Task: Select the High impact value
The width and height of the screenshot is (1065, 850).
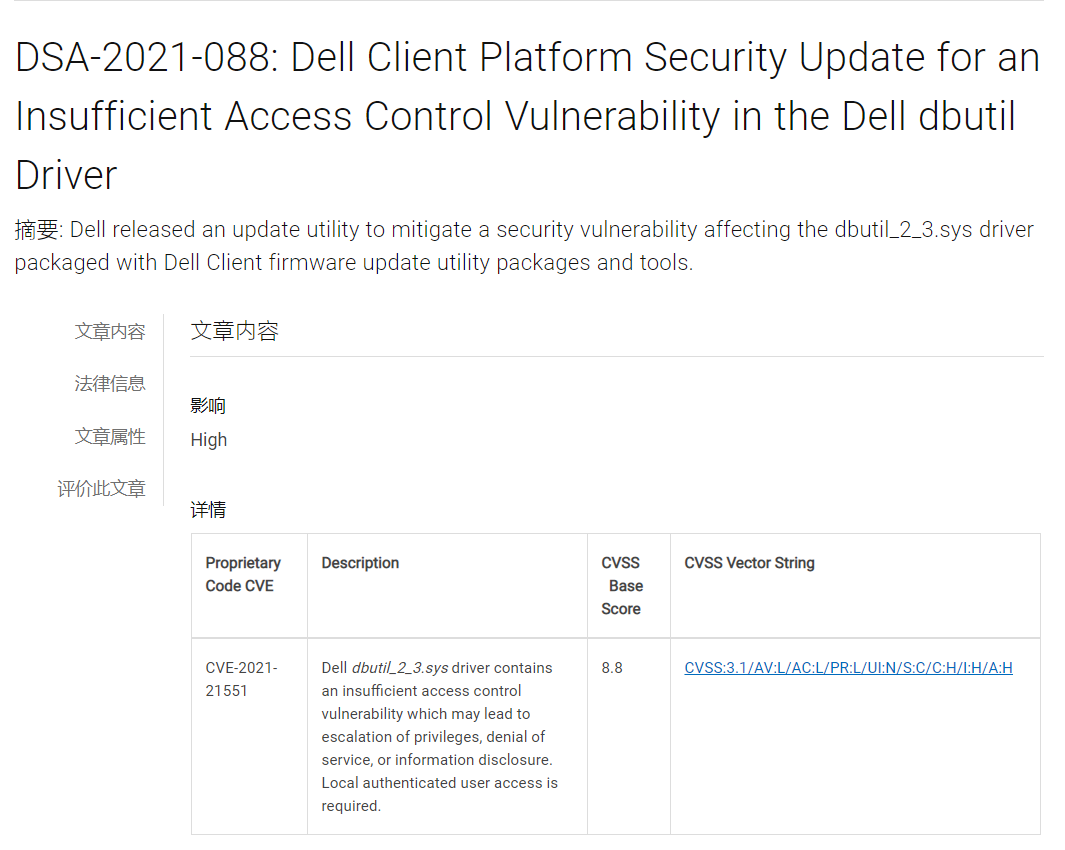Action: coord(209,440)
